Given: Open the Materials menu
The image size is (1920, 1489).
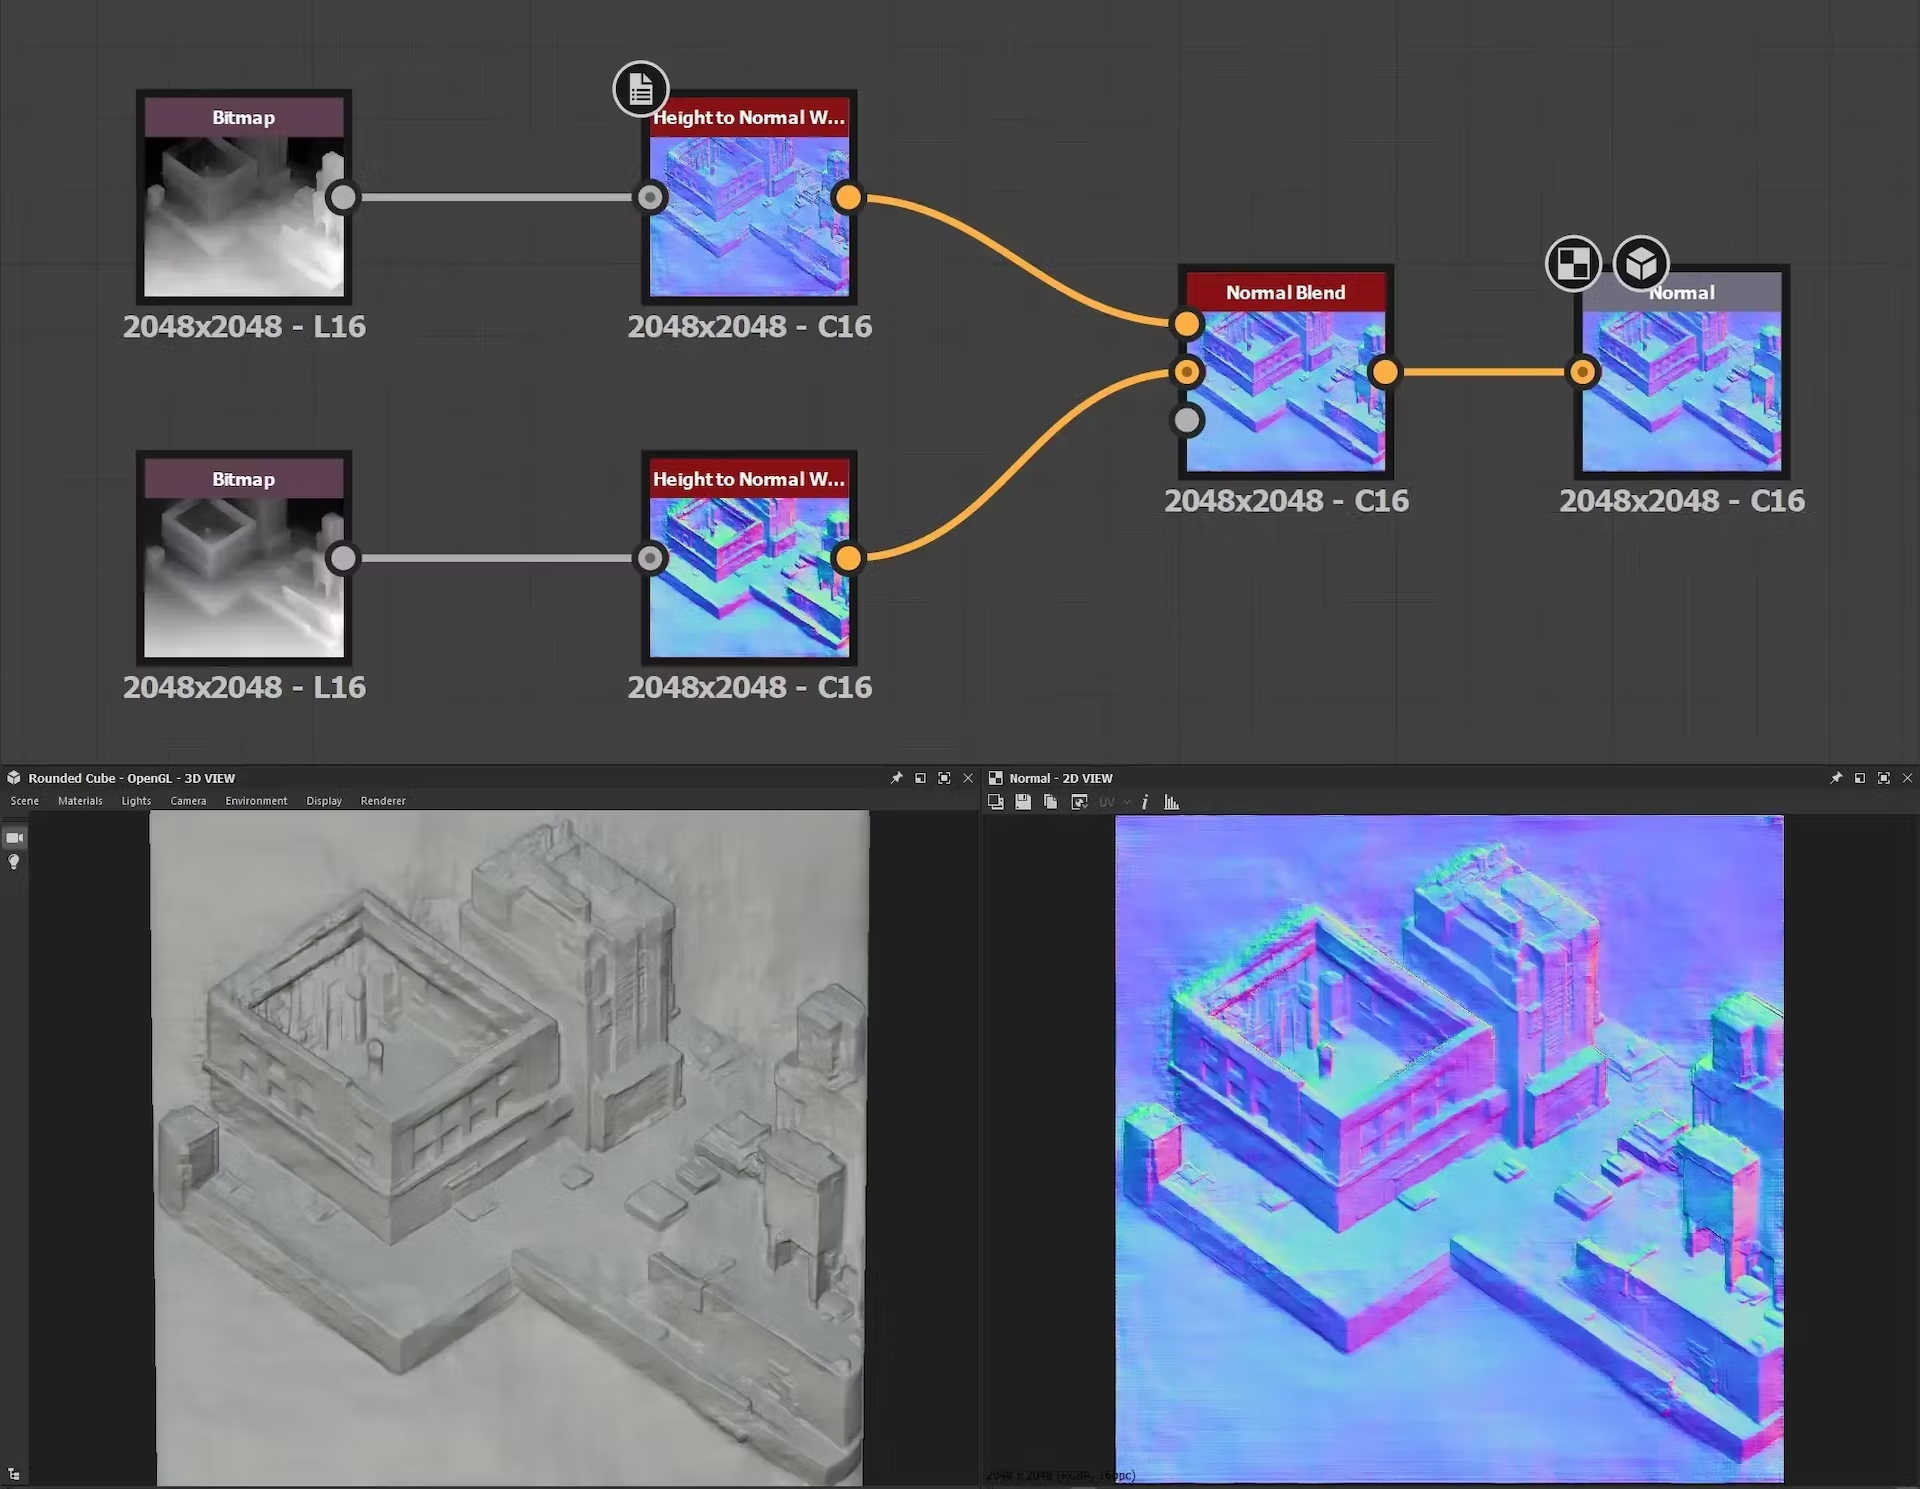Looking at the screenshot, I should click(x=80, y=801).
